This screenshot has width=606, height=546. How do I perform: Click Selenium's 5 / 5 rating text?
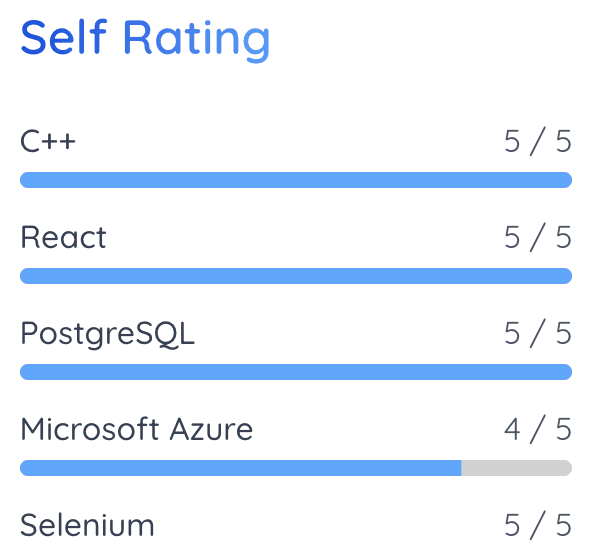pos(538,525)
